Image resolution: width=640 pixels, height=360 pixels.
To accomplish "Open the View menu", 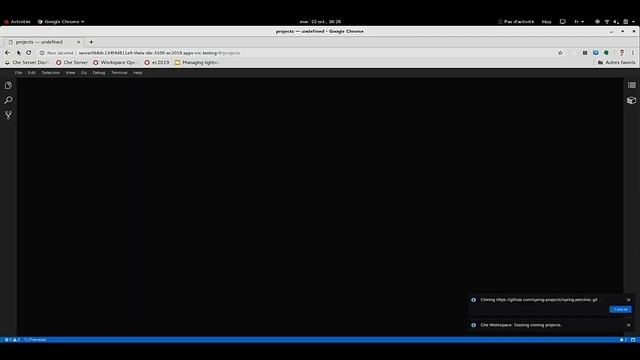I will point(70,73).
